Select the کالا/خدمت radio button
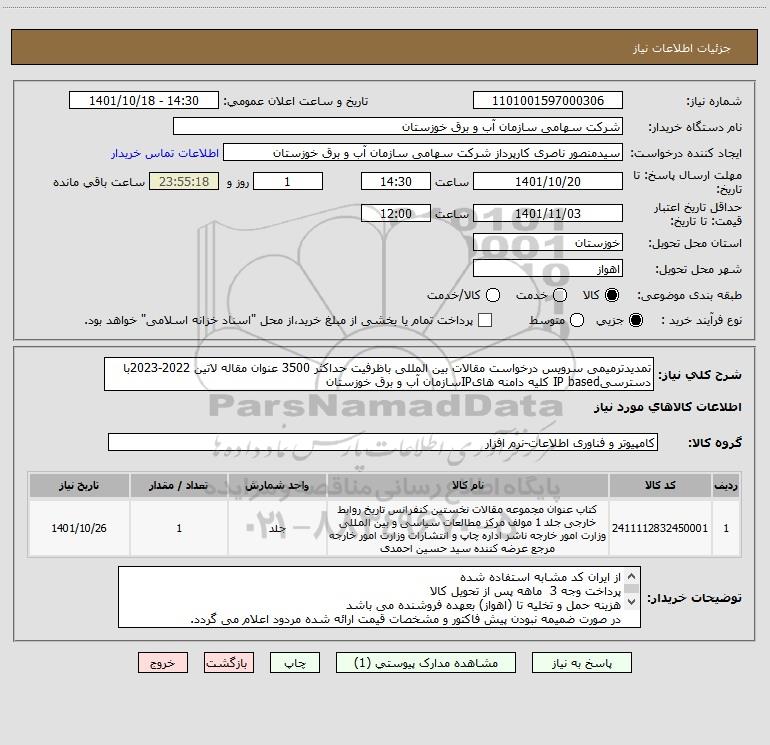Viewport: 770px width, 745px height. (493, 295)
